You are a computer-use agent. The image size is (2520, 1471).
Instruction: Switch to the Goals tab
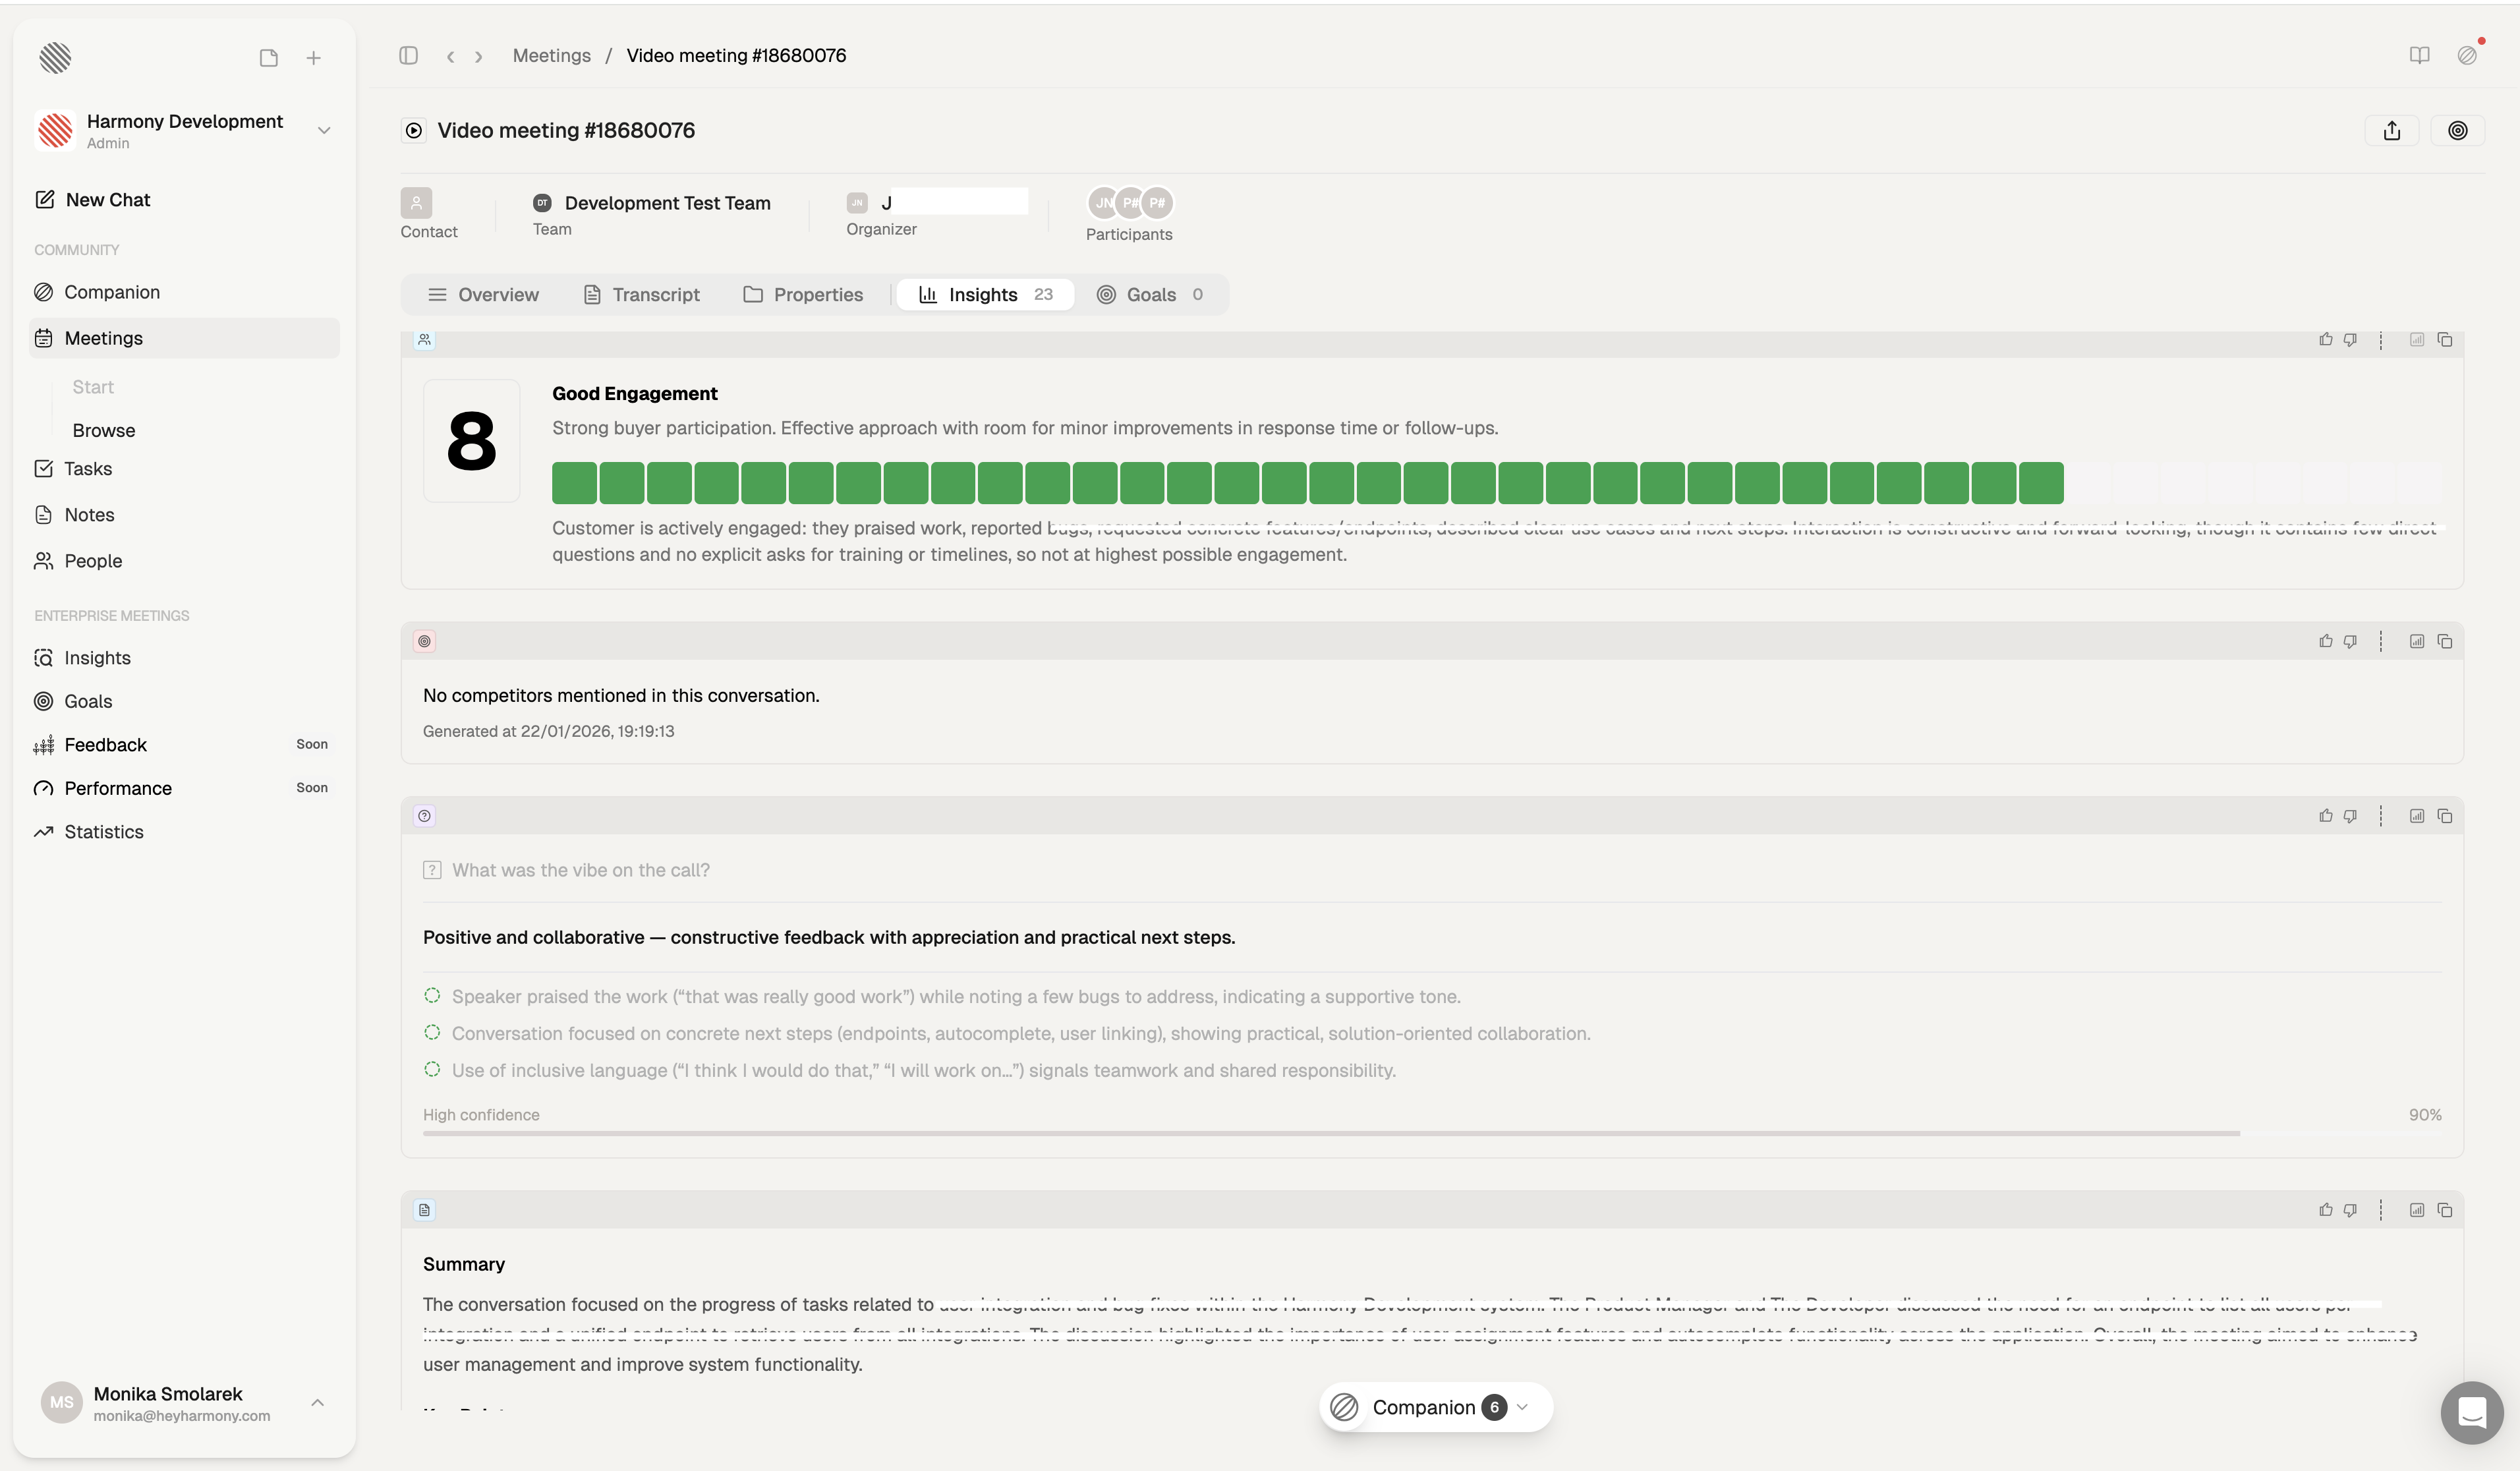coord(1150,295)
